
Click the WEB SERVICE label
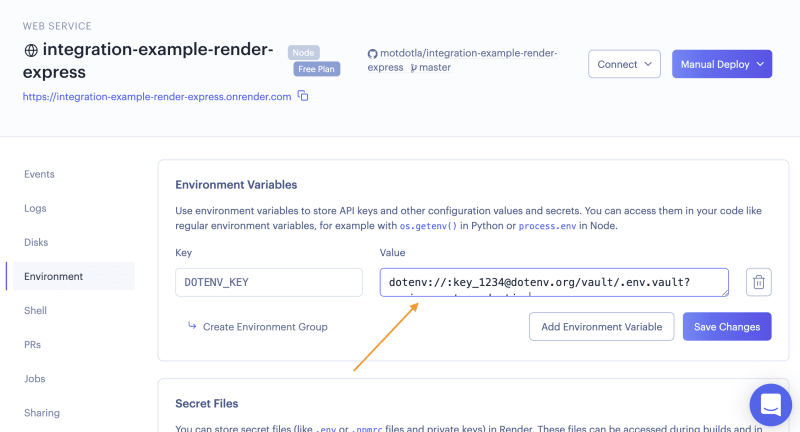(x=57, y=26)
